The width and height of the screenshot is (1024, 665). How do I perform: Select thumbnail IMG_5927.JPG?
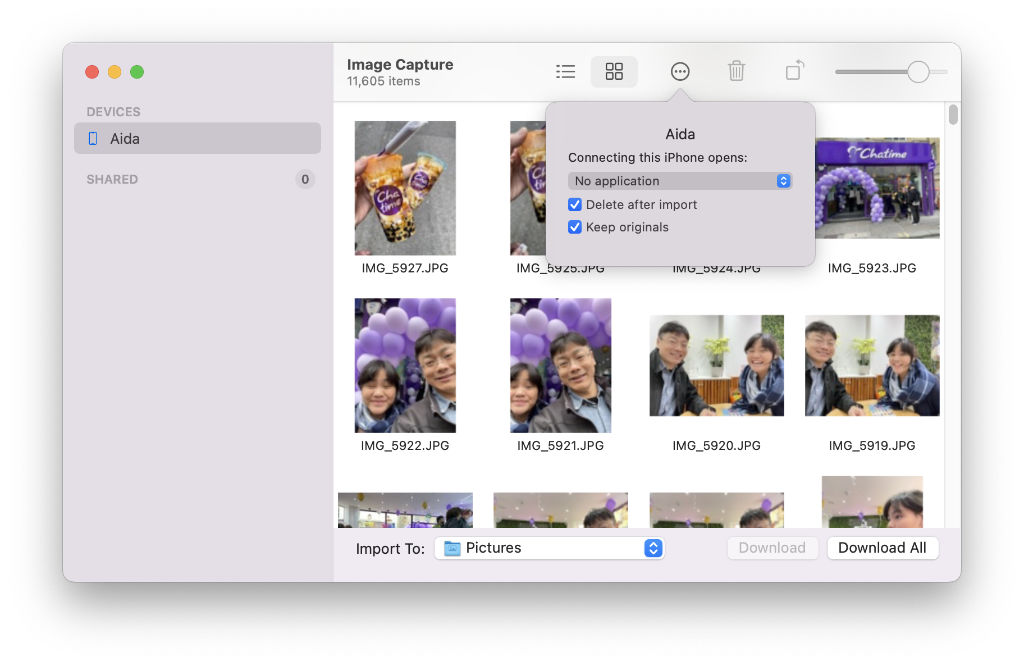[405, 188]
